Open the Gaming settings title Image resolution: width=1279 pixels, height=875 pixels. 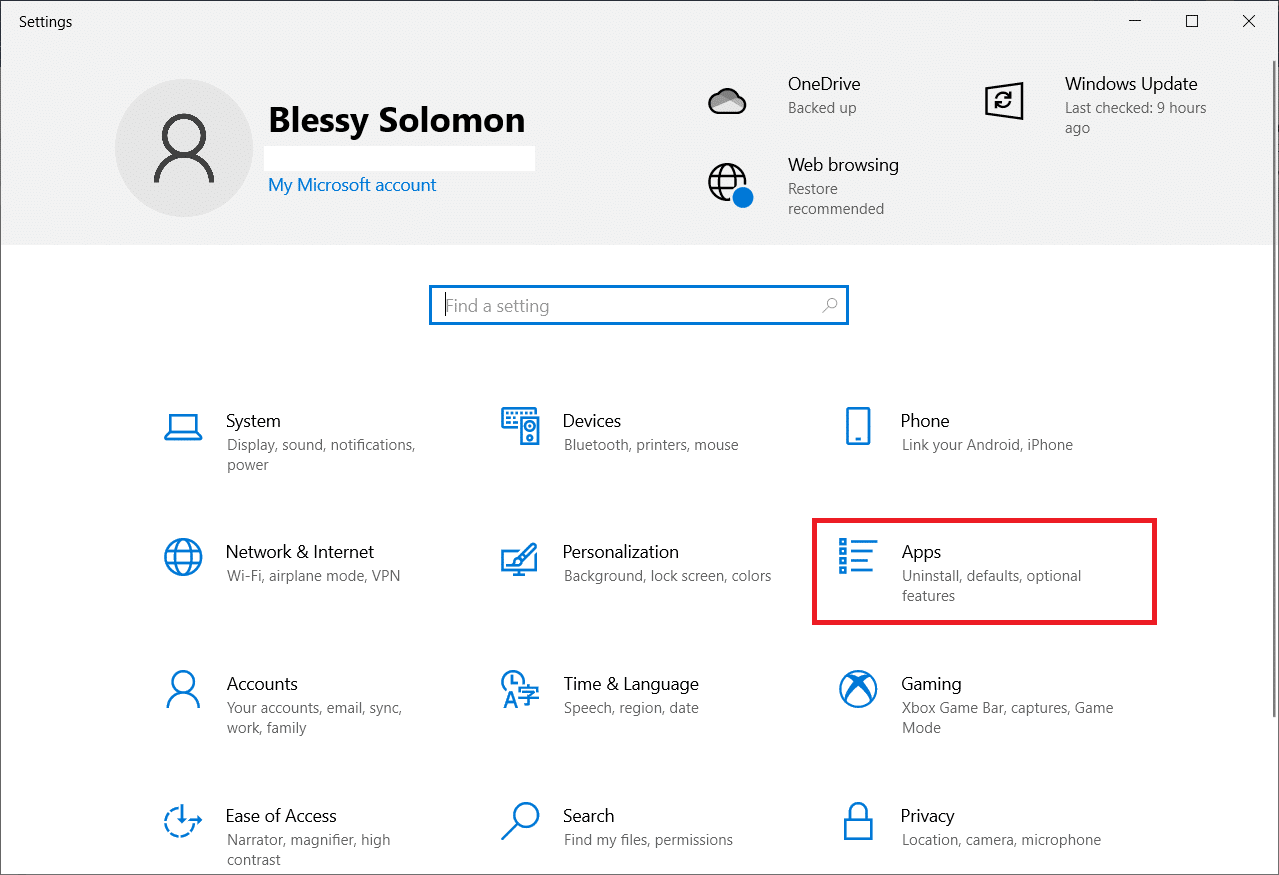931,684
